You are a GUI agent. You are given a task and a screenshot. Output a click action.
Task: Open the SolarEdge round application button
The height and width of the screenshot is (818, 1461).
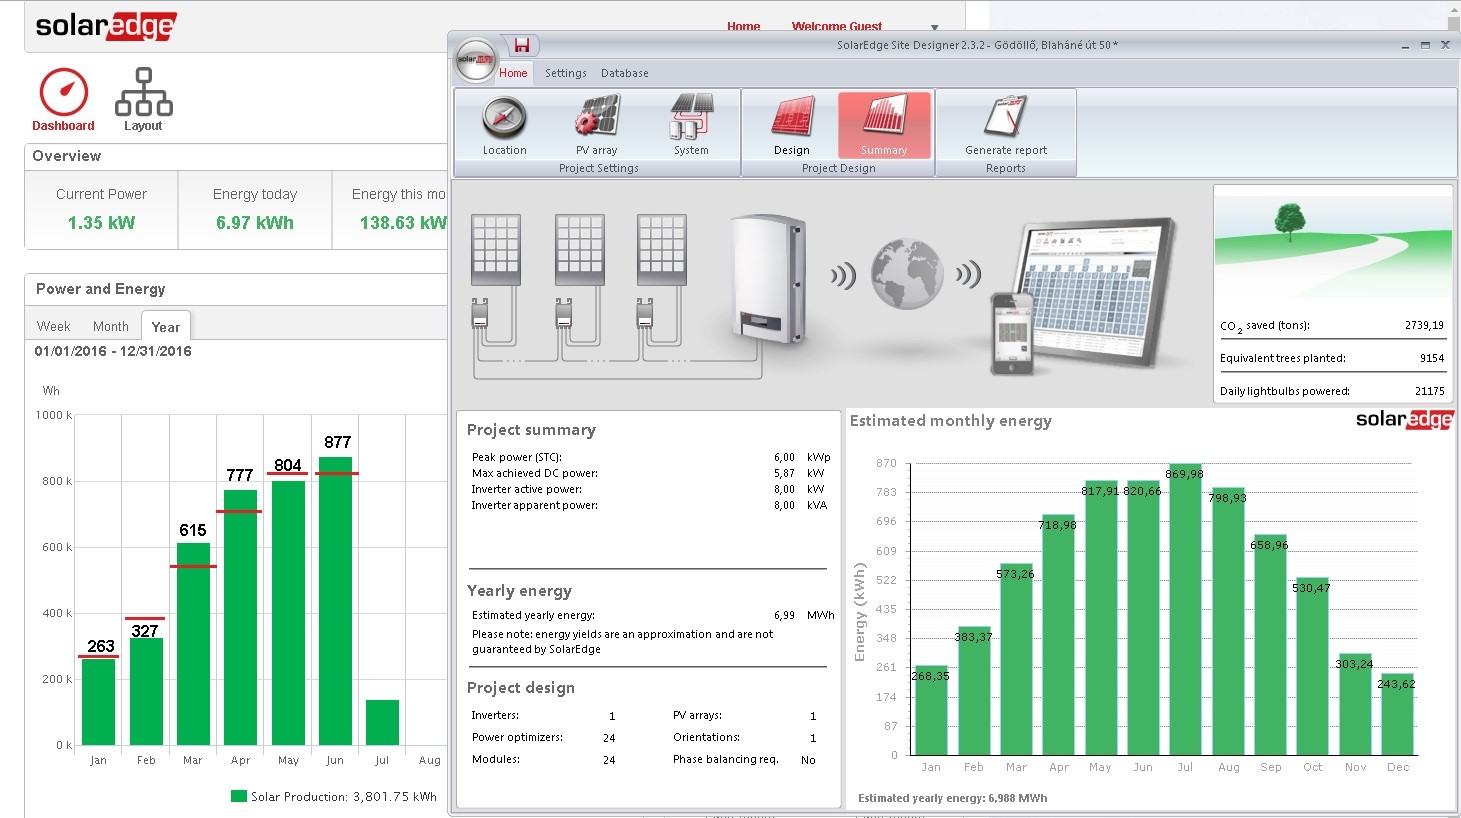[476, 60]
